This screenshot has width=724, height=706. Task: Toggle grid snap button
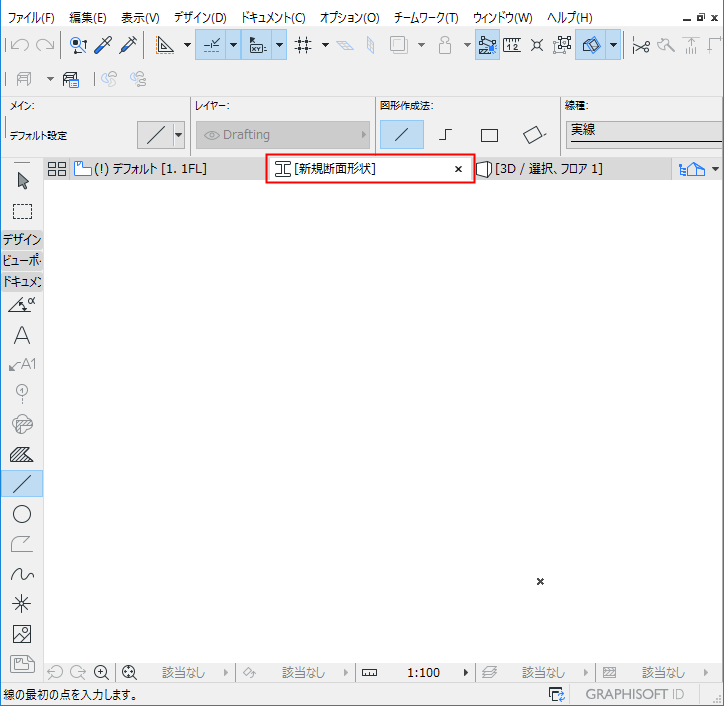(303, 45)
